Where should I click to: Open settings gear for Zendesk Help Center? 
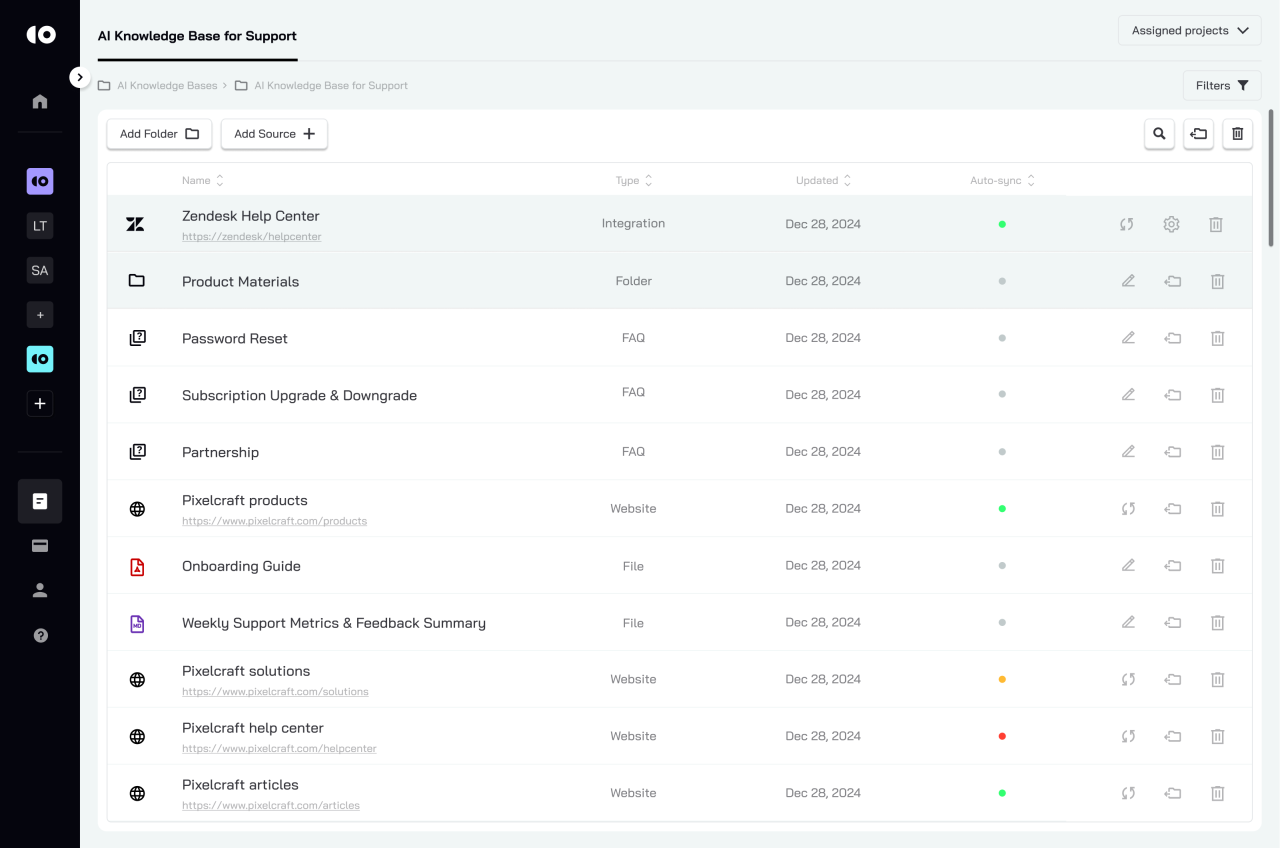pos(1171,225)
